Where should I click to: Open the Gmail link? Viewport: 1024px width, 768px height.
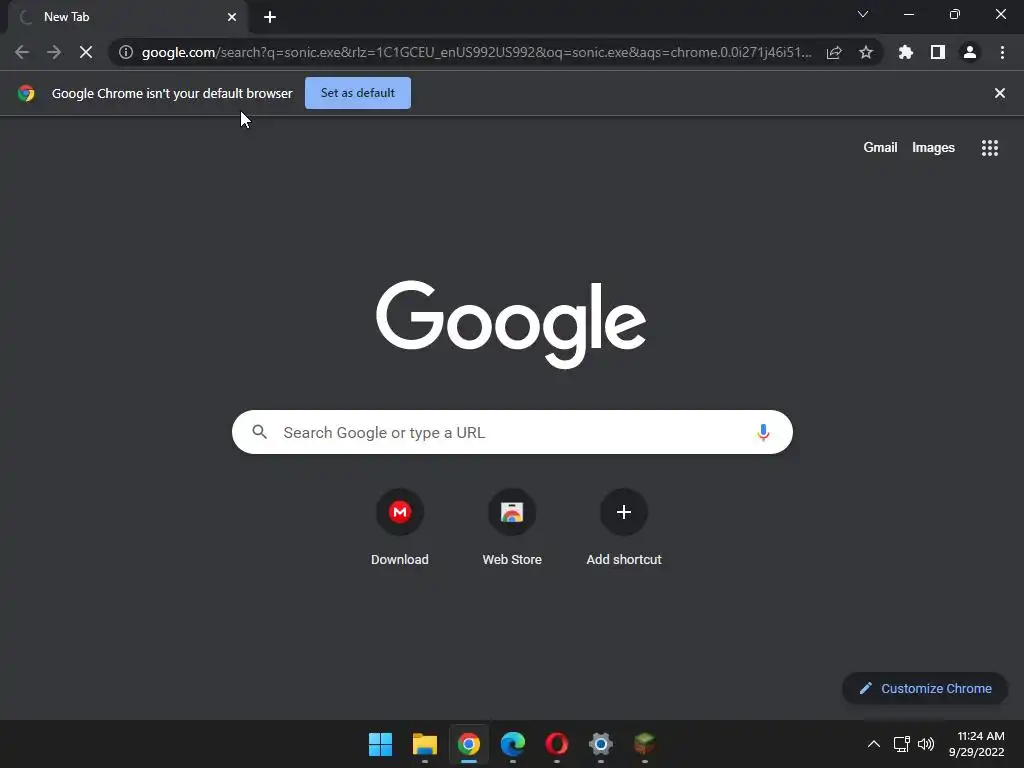click(880, 148)
